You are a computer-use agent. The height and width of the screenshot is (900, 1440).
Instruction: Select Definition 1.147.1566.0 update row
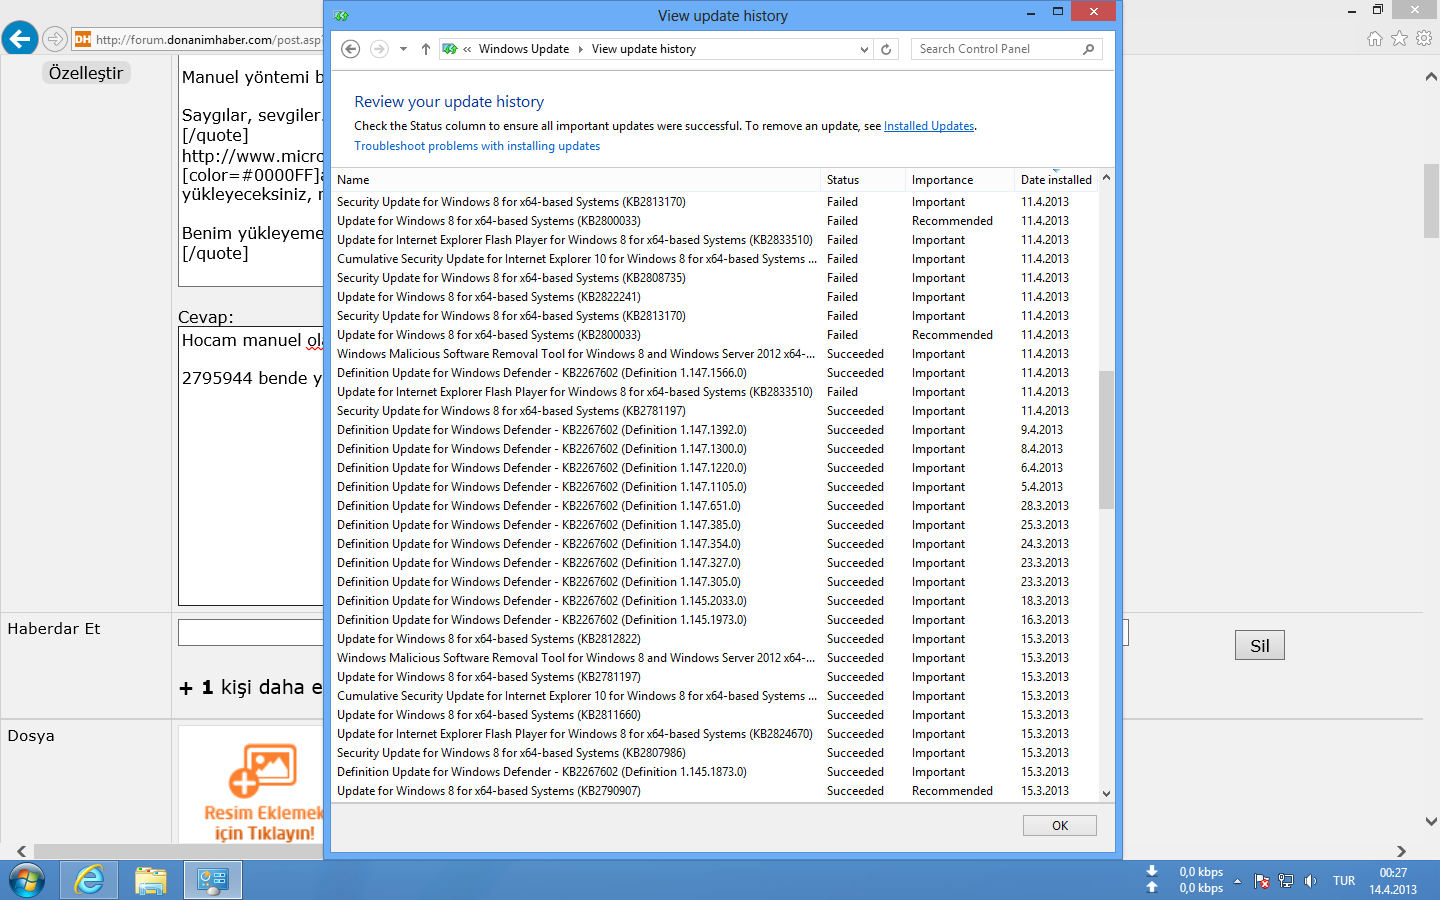tap(715, 373)
